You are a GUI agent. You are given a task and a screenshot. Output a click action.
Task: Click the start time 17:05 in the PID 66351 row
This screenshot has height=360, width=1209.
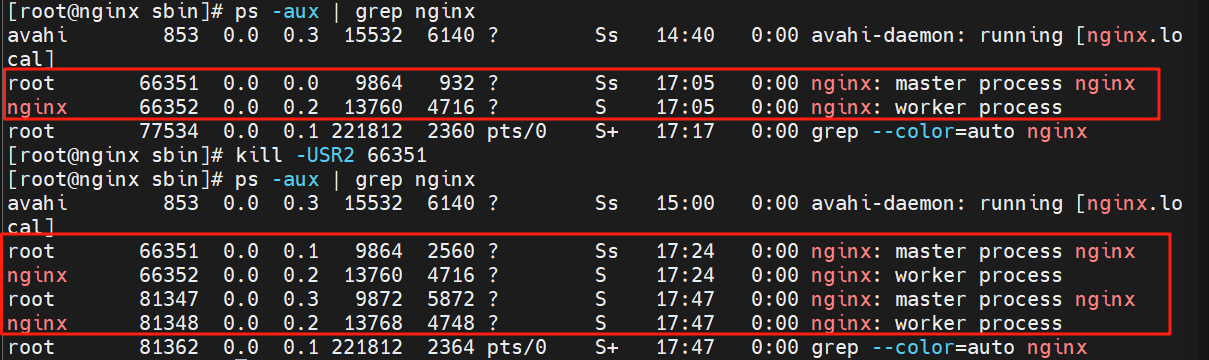click(x=686, y=83)
